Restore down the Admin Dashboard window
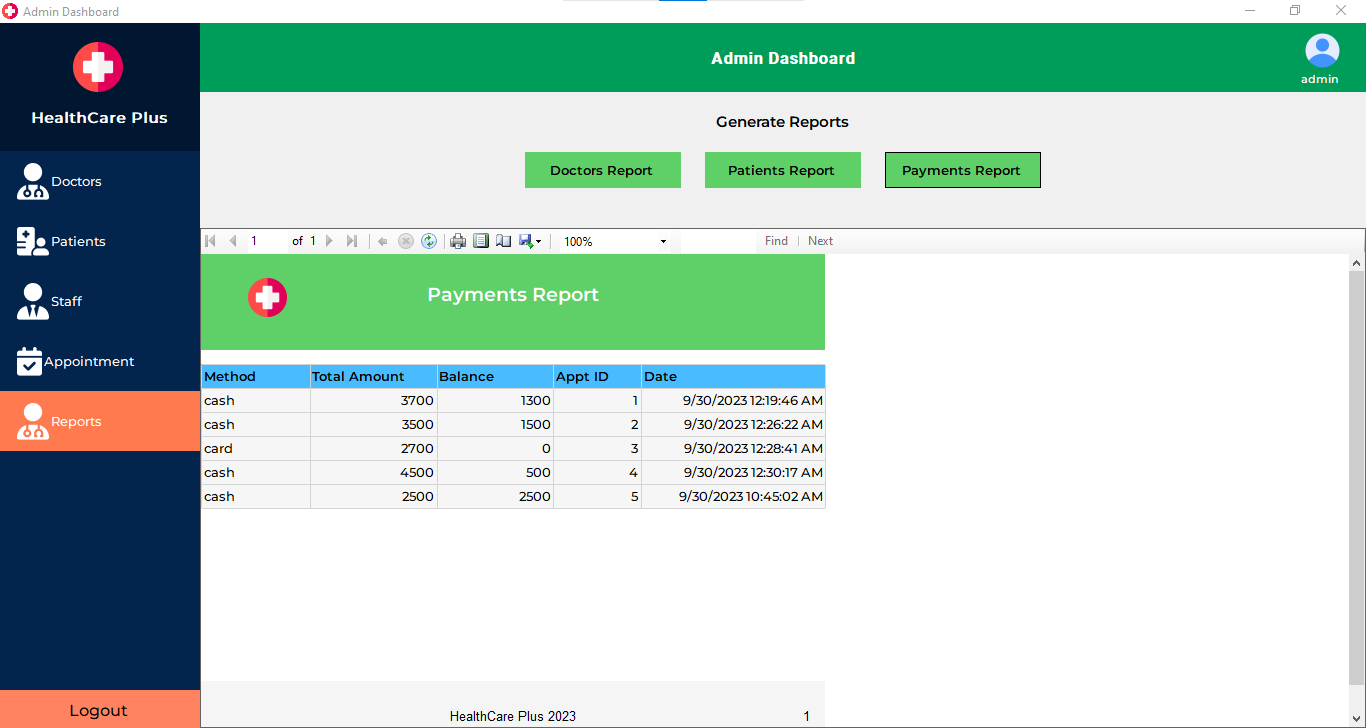The image size is (1366, 728). click(1295, 10)
